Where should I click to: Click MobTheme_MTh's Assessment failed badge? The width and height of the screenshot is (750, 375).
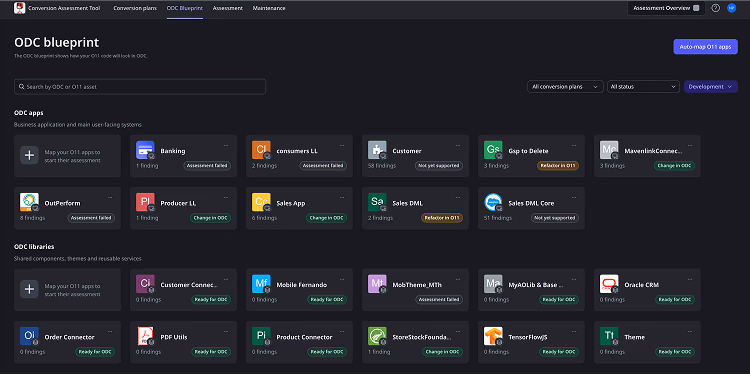439,299
